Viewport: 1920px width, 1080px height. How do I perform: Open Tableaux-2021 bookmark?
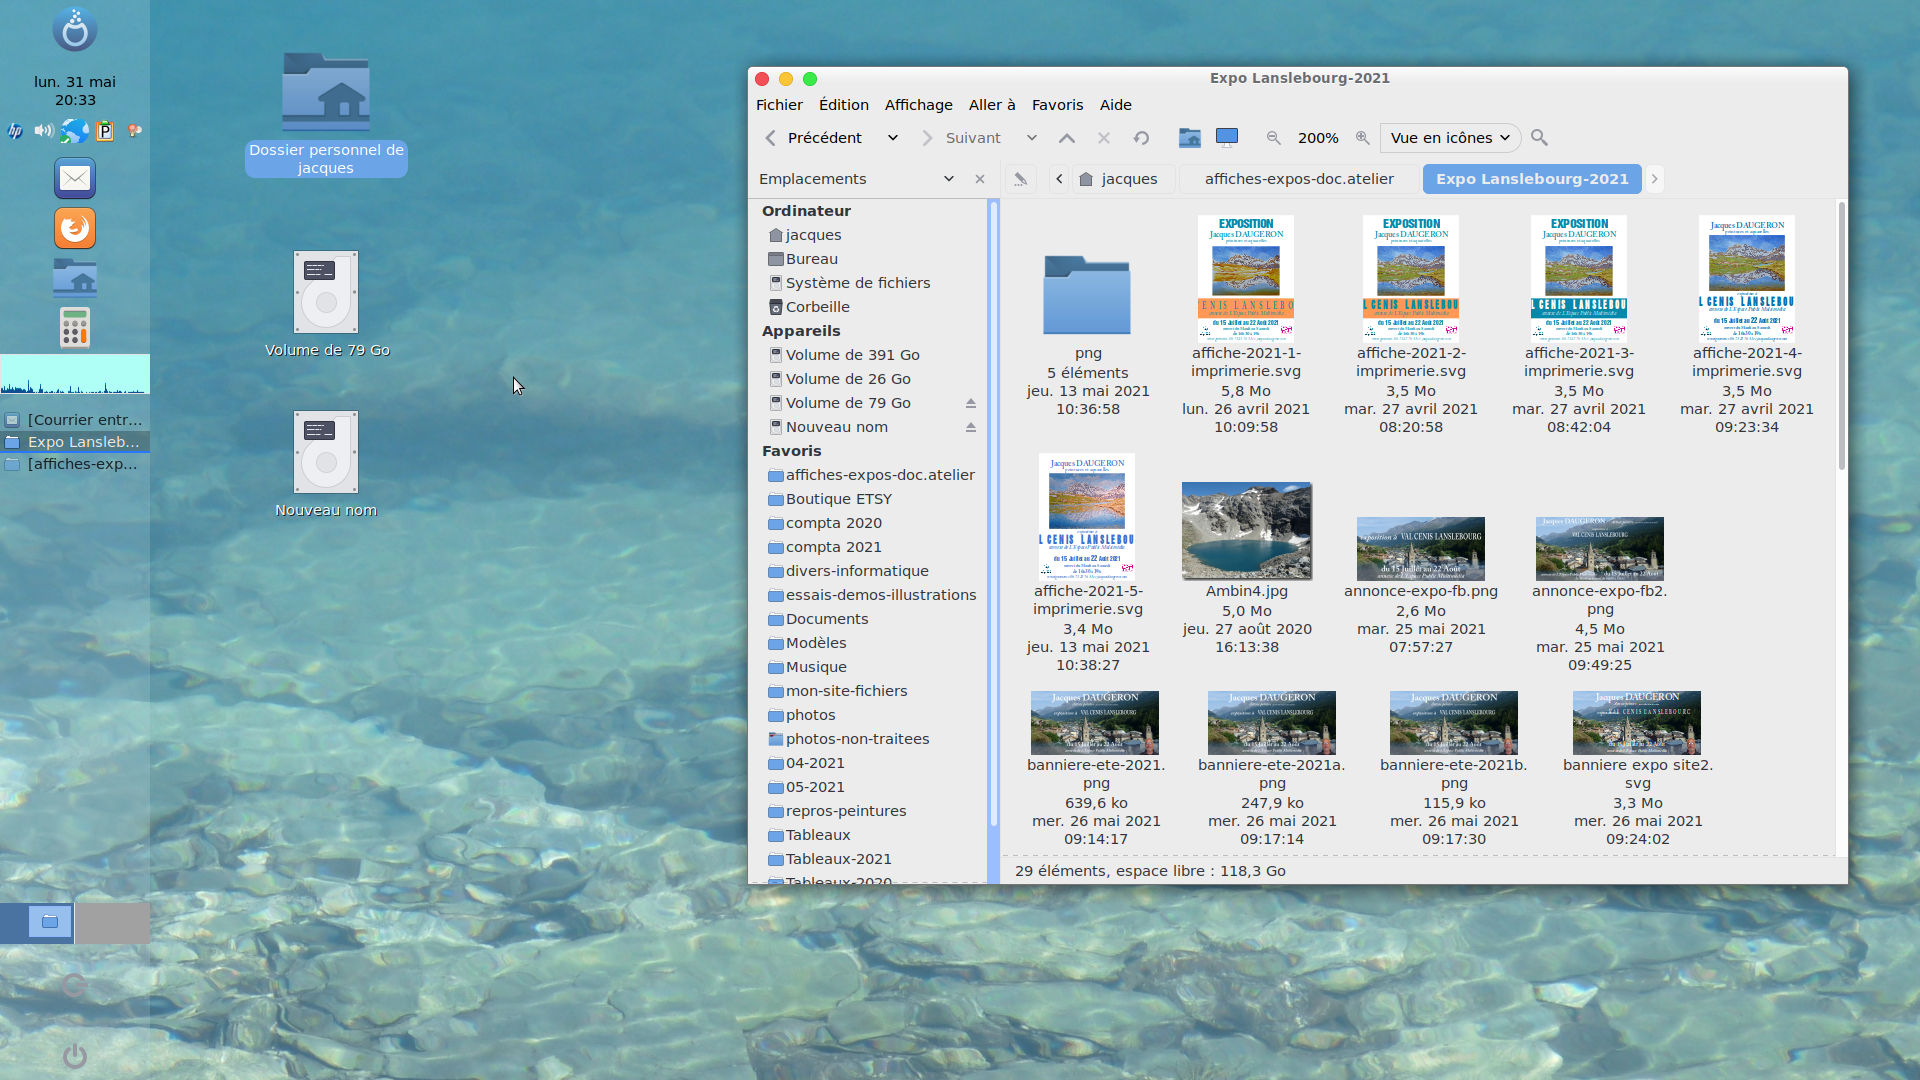pos(838,859)
